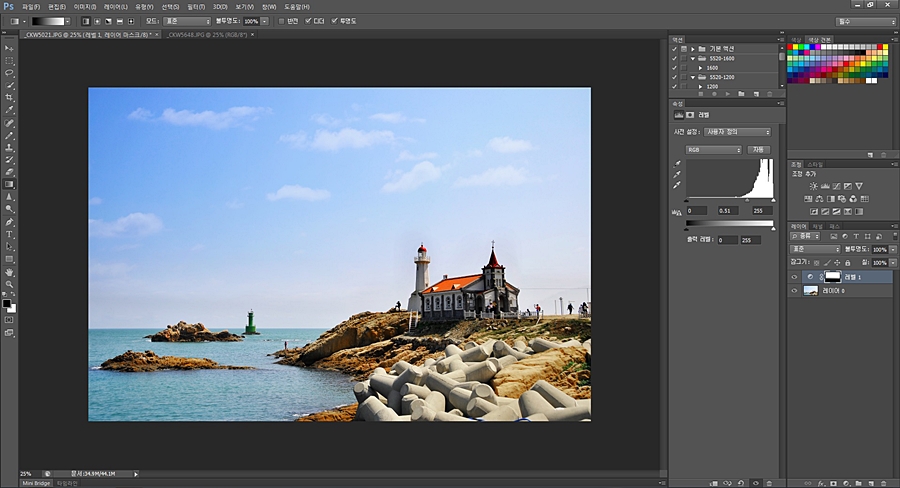Select the Horizontal Type tool
Screen dimensions: 900x488
10,234
